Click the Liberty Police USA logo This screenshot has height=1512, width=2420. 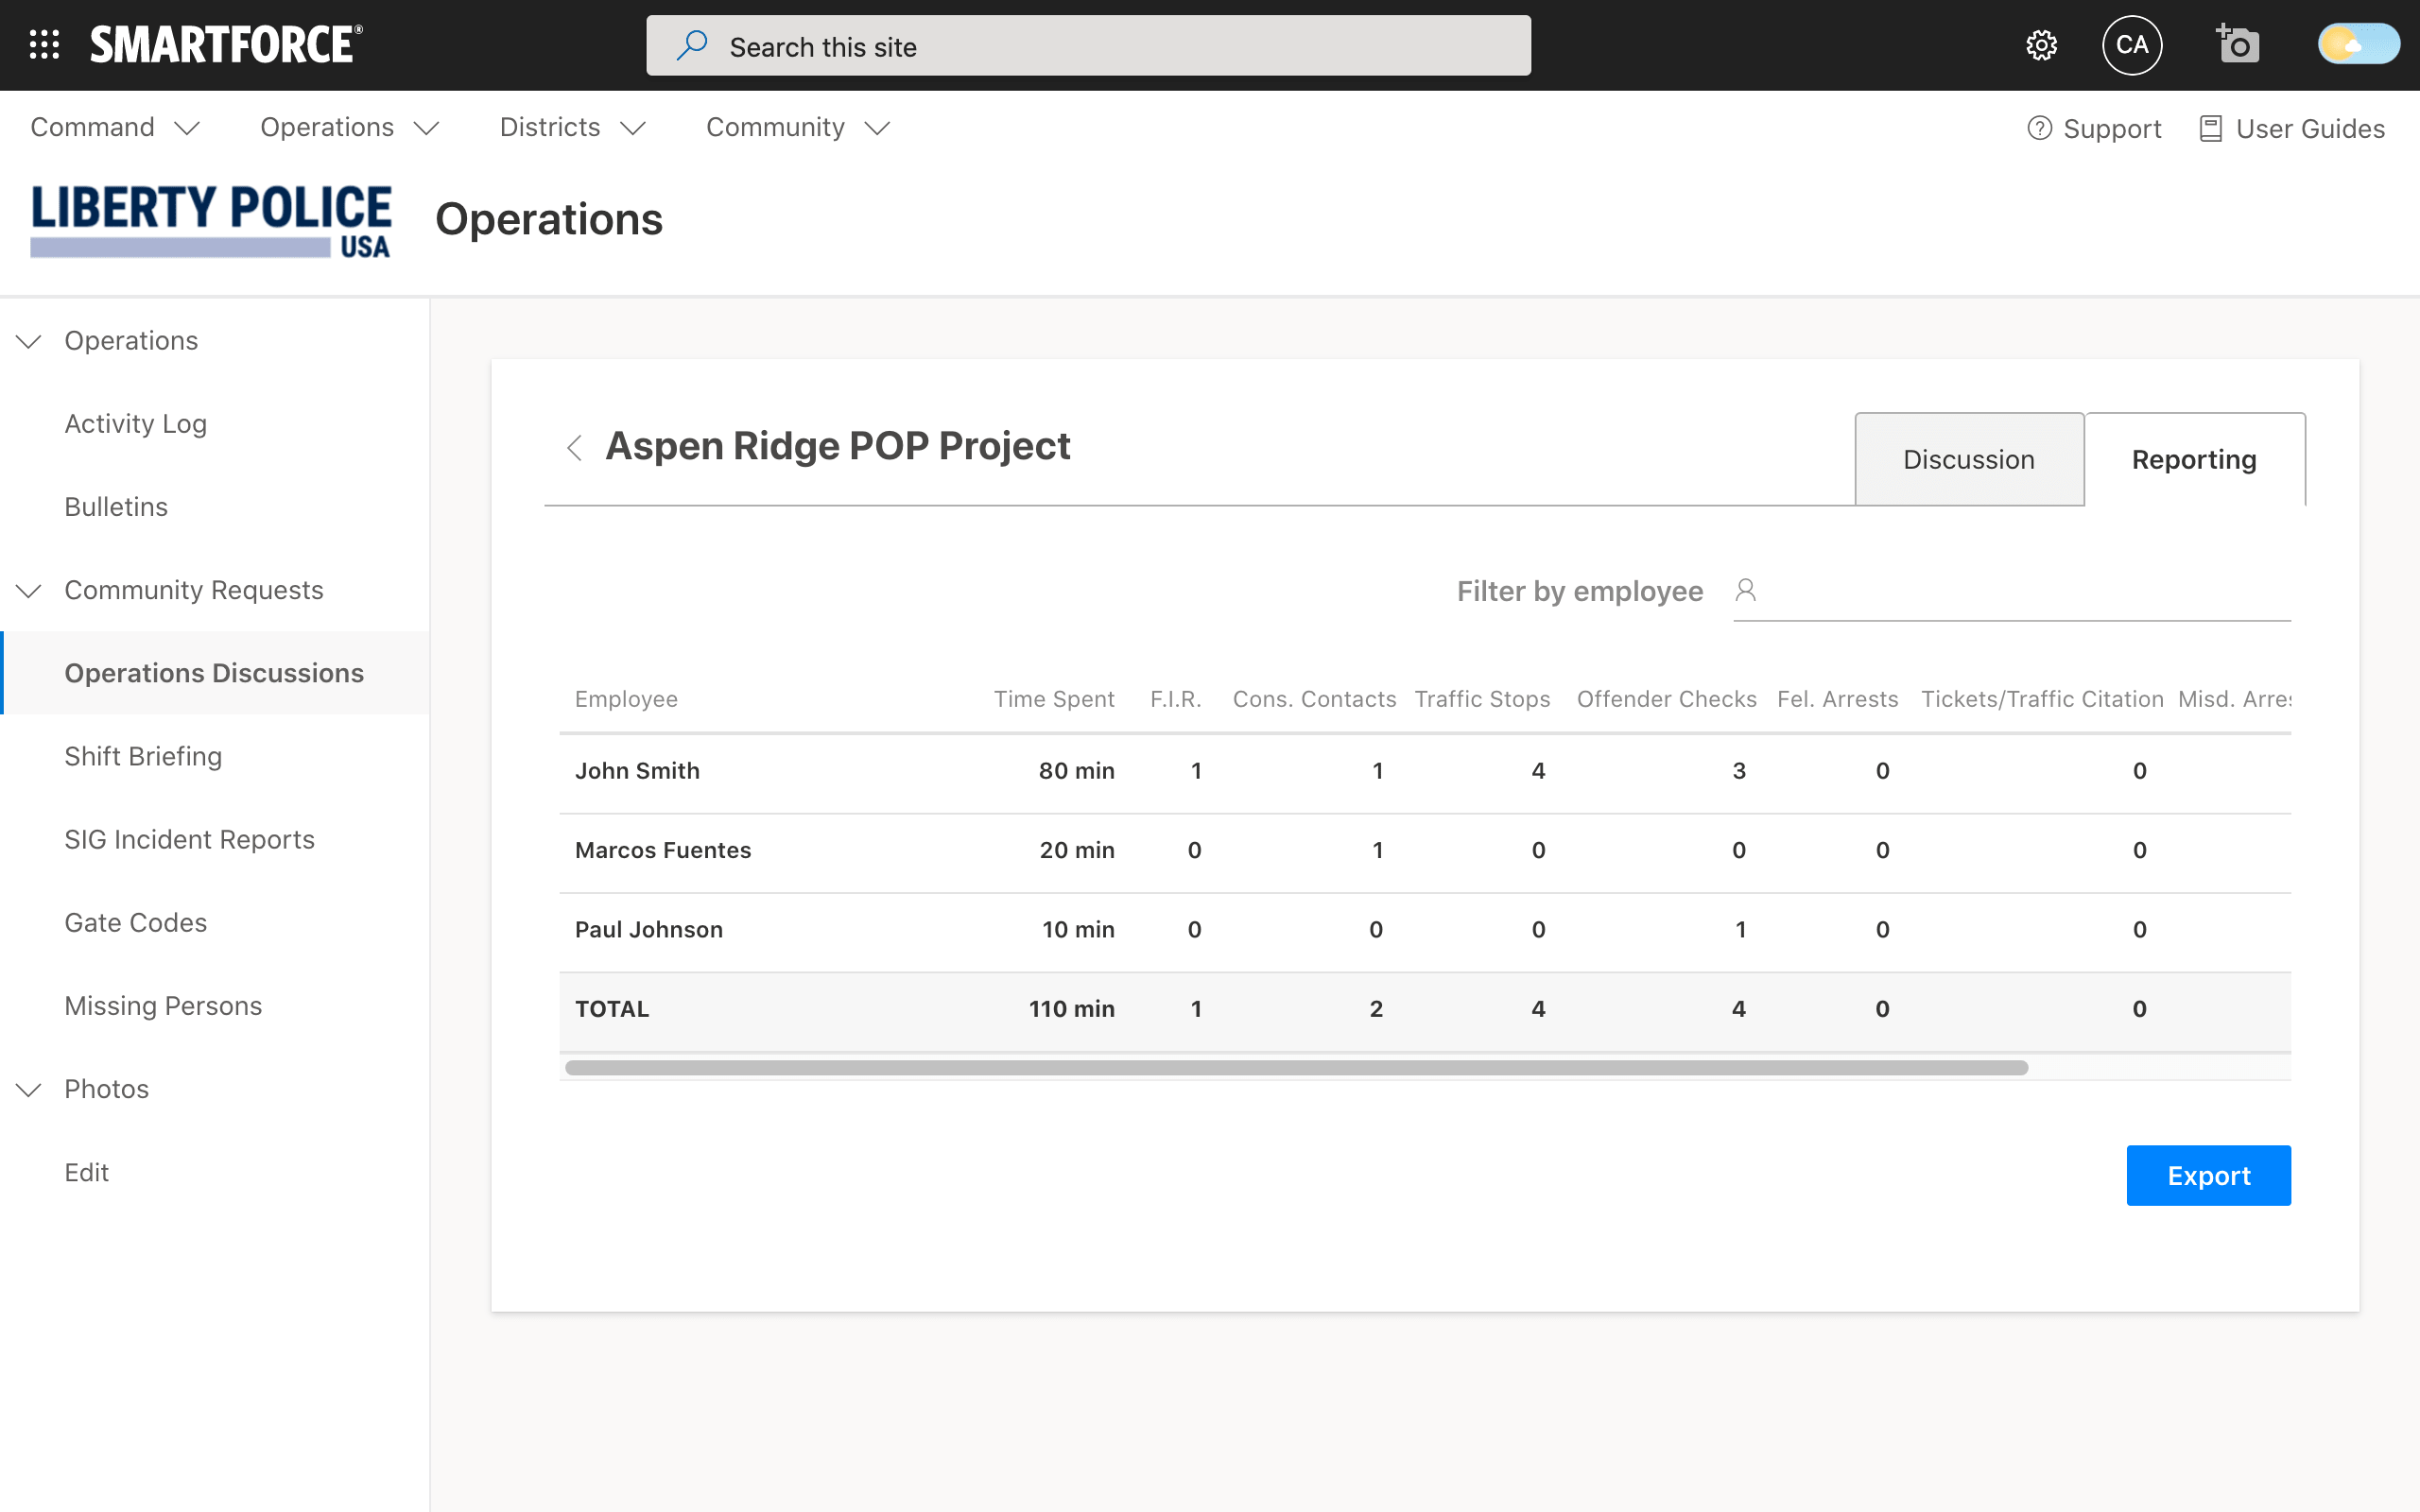210,221
